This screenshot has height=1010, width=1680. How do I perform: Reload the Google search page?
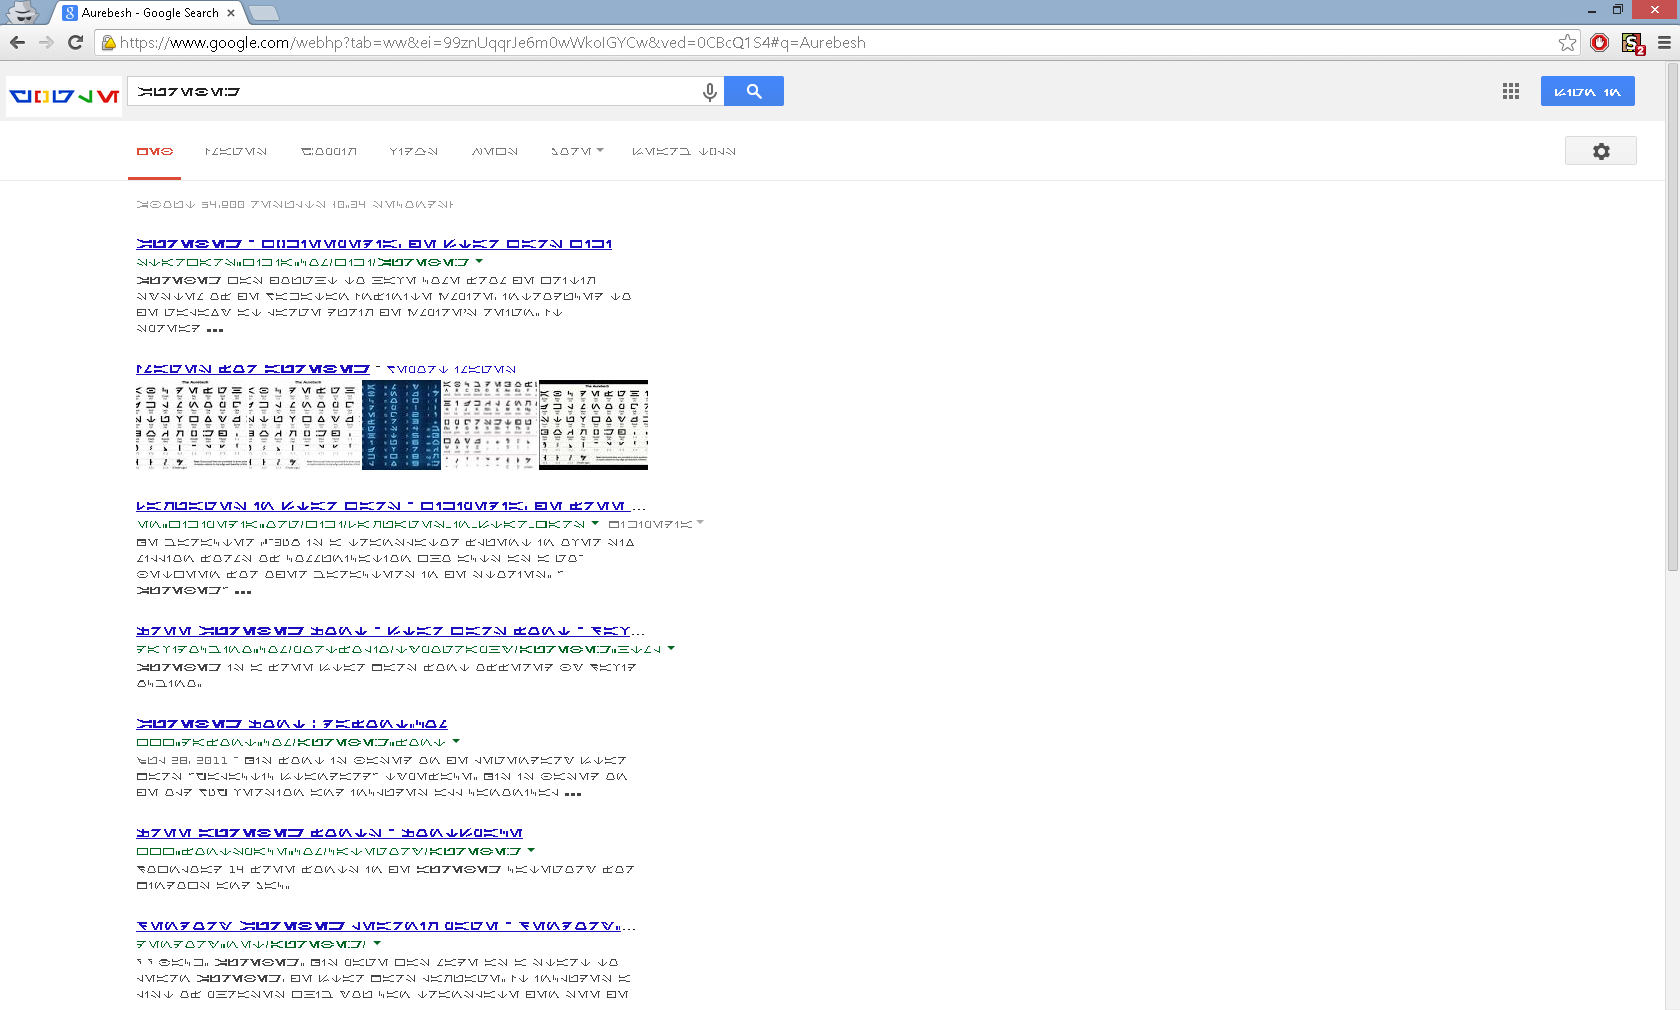pyautogui.click(x=75, y=42)
